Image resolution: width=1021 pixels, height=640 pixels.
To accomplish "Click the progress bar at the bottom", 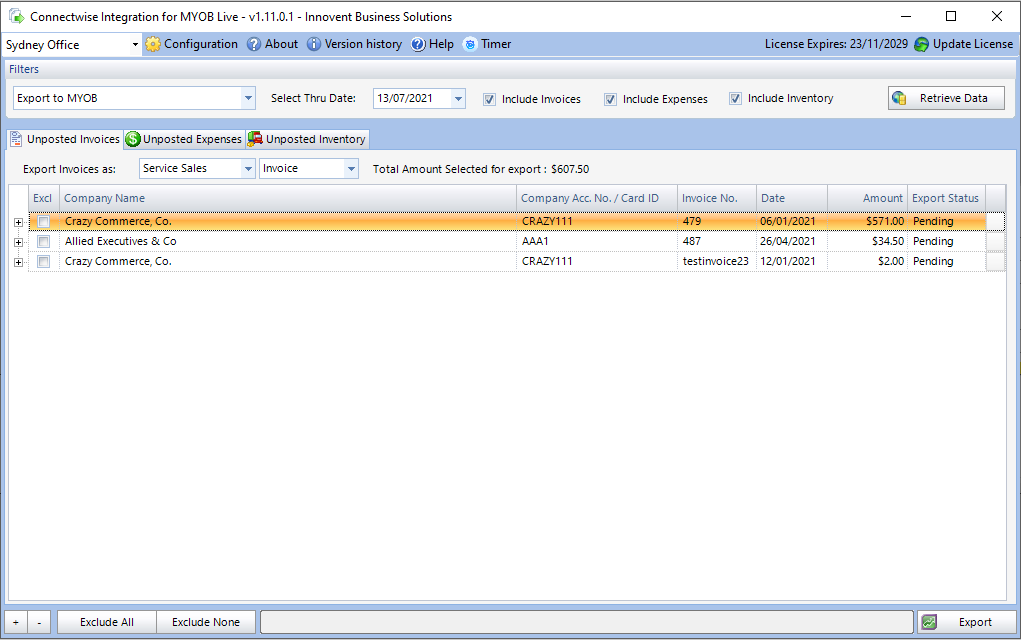I will [587, 622].
